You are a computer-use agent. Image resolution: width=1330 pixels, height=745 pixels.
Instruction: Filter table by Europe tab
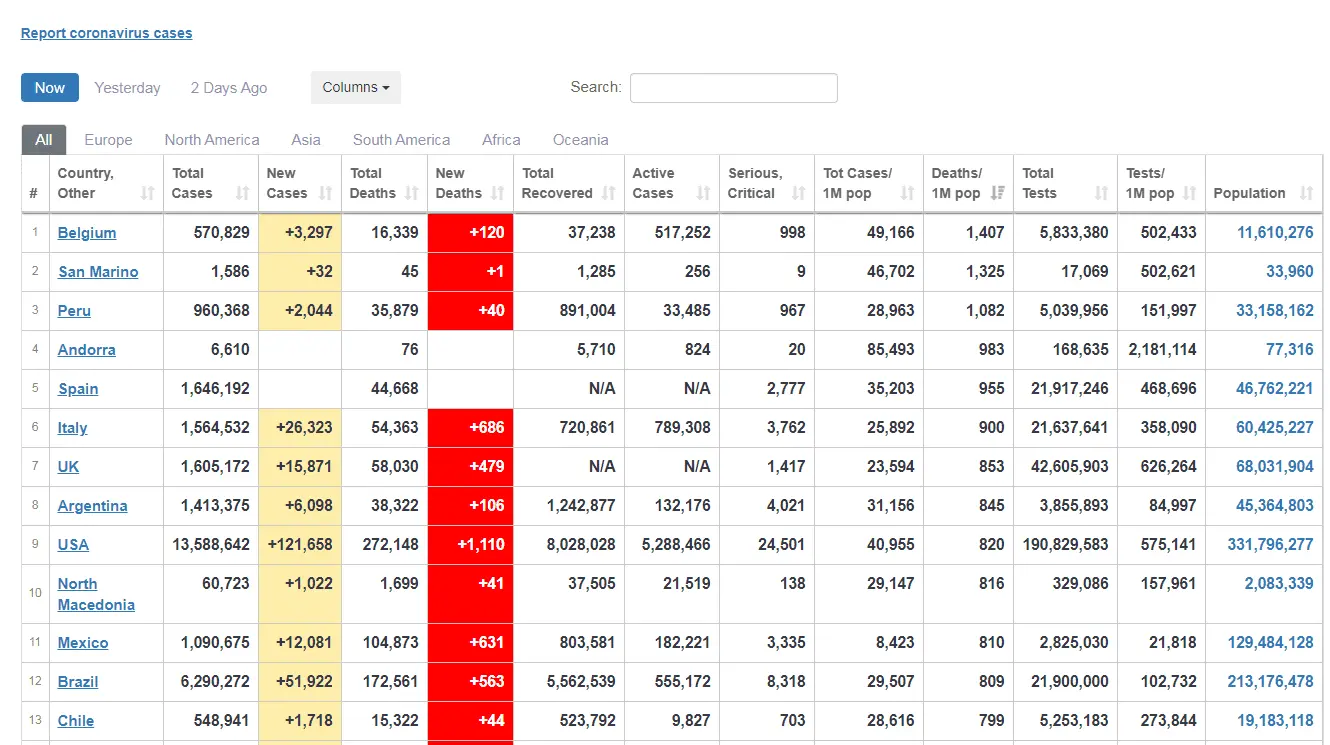(x=108, y=140)
